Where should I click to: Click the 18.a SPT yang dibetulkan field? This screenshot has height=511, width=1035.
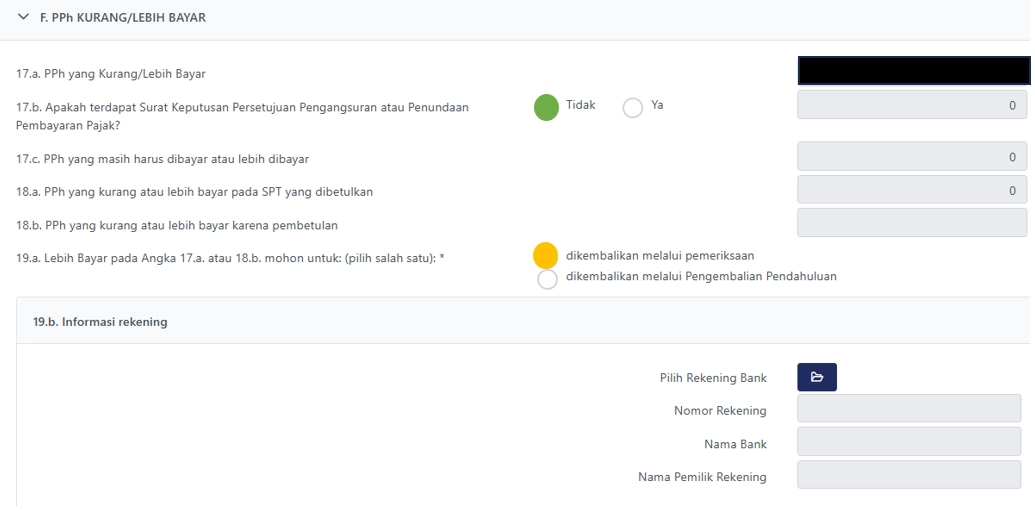point(911,190)
